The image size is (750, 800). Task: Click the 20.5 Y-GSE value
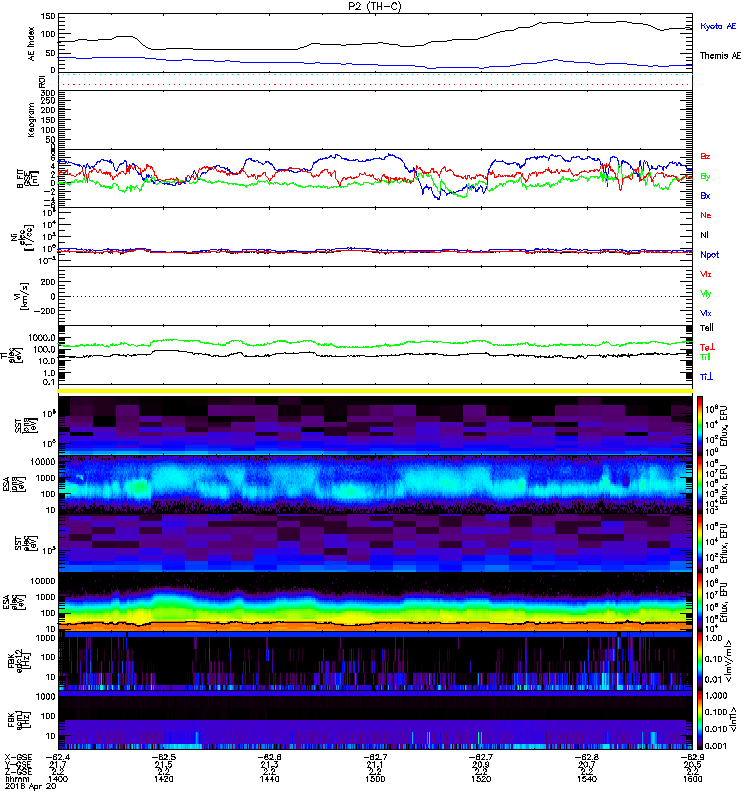point(692,764)
